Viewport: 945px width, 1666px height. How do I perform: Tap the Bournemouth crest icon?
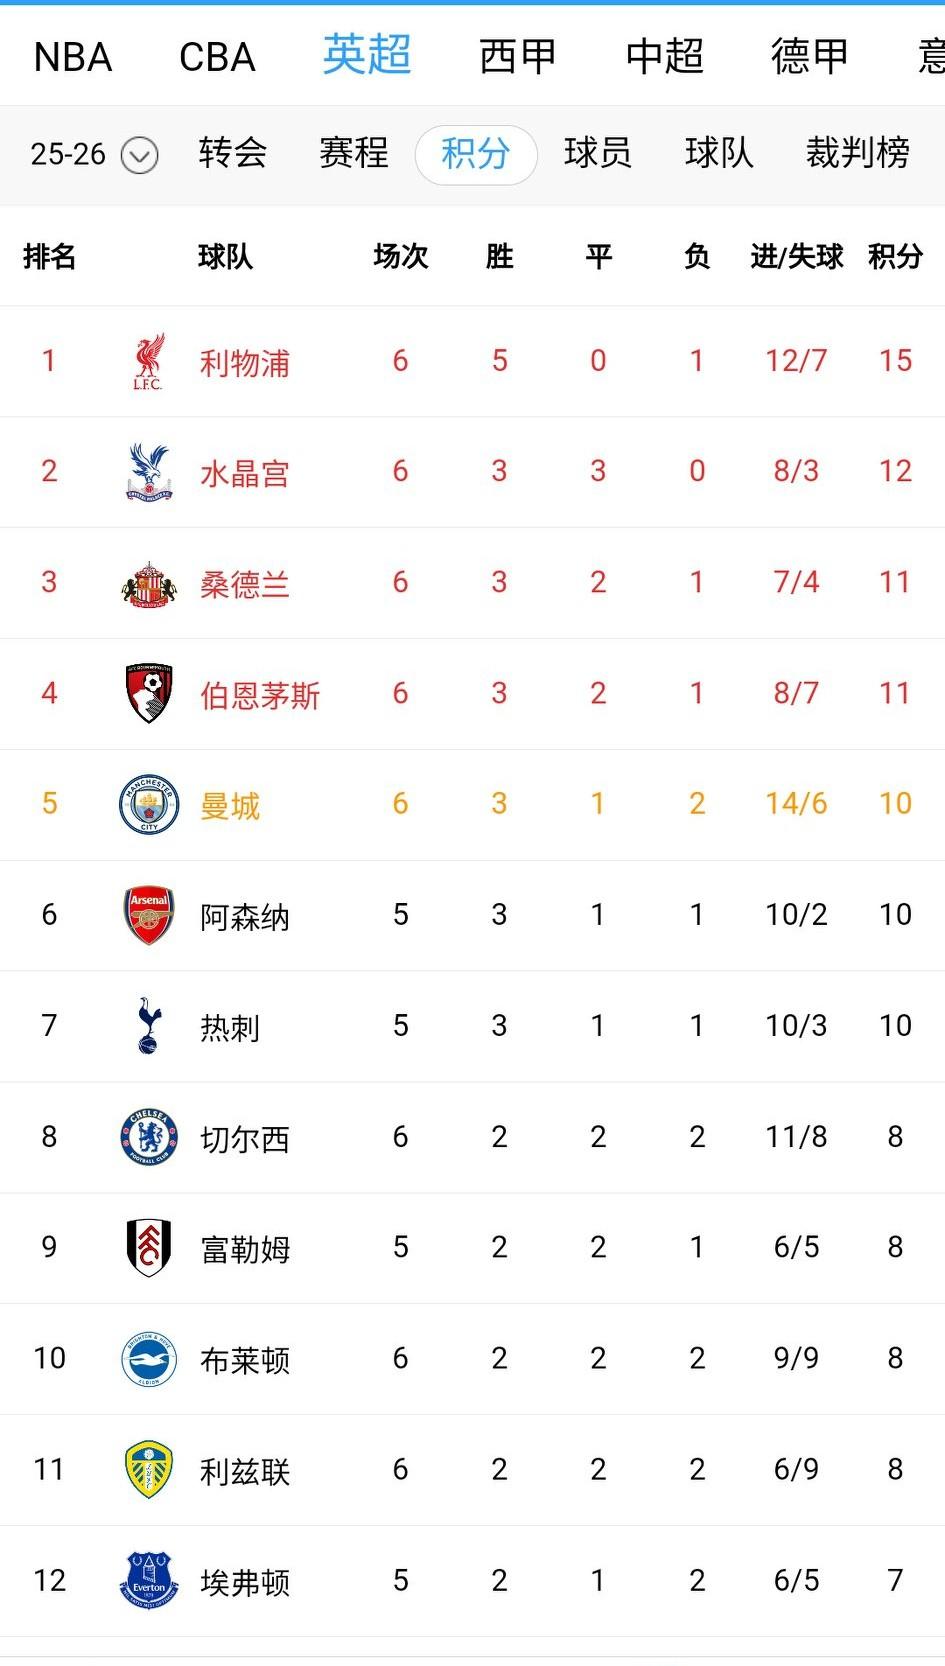148,694
